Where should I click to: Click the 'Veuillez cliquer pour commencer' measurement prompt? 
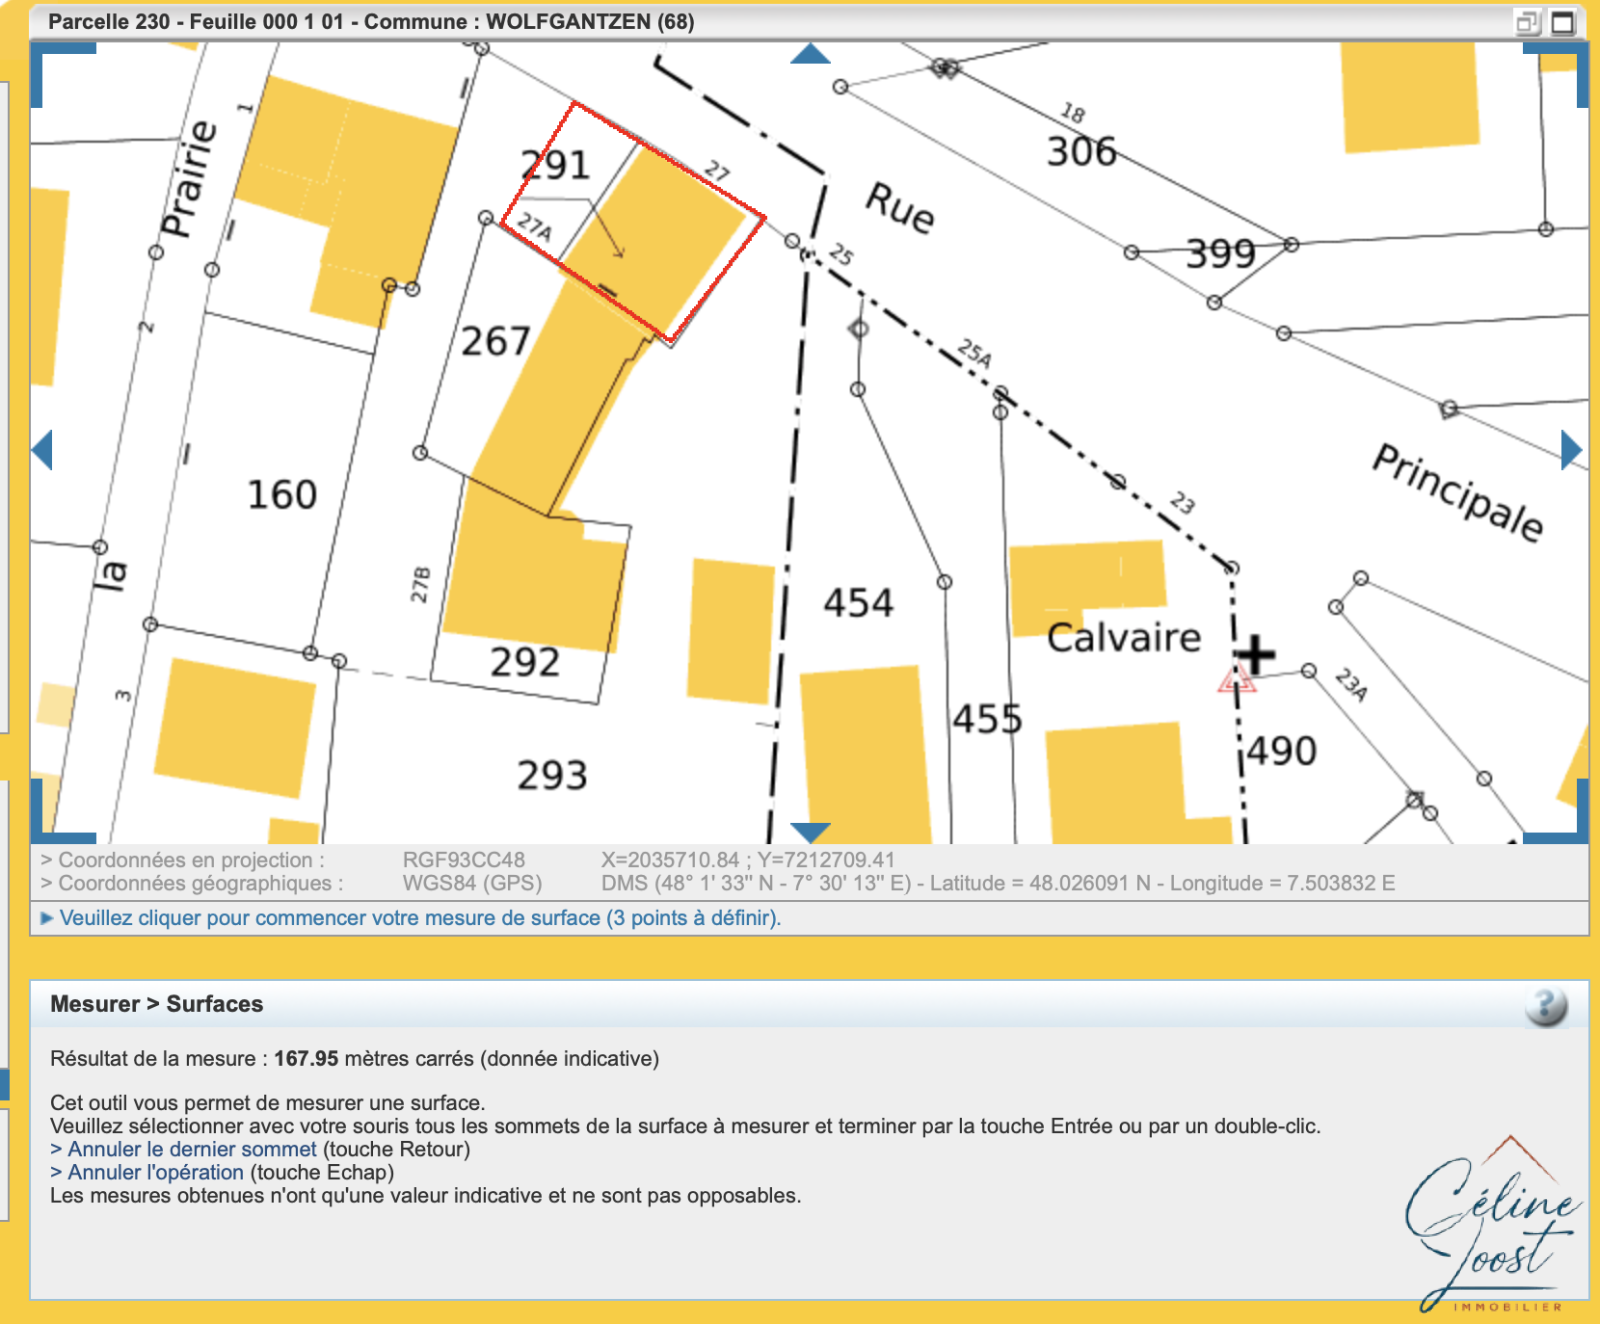click(419, 918)
